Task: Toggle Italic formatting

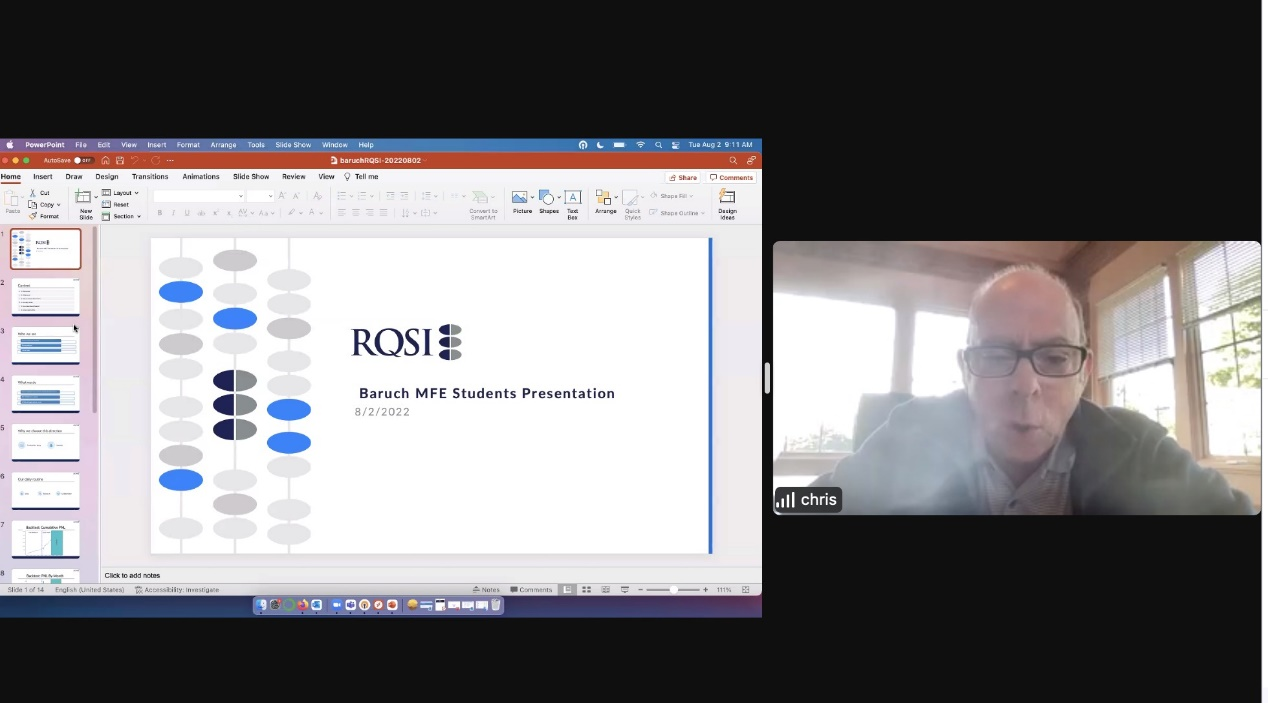Action: click(x=173, y=213)
